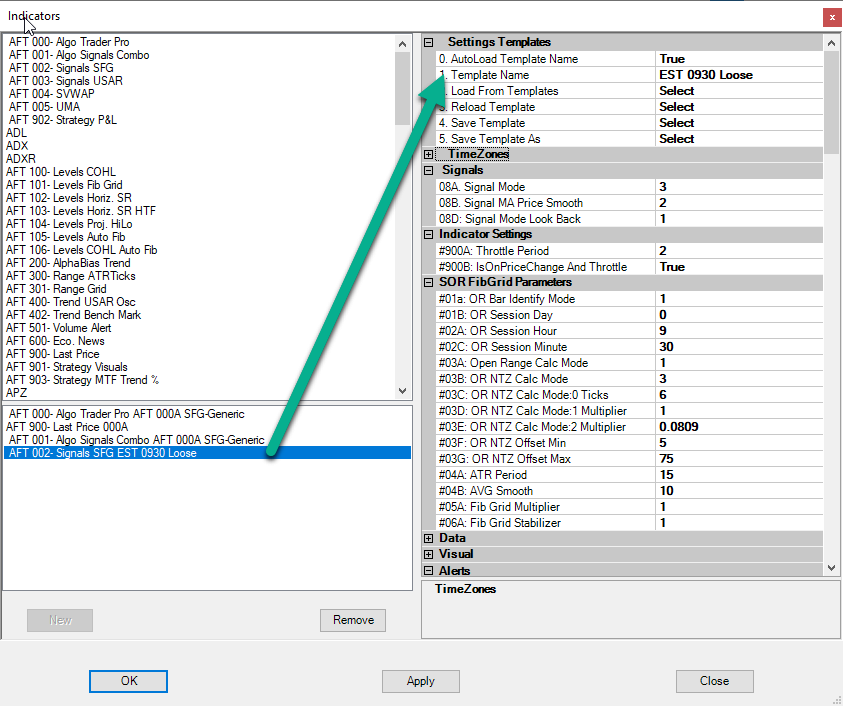843x706 pixels.
Task: Expand the TimeZones section
Action: tap(429, 155)
